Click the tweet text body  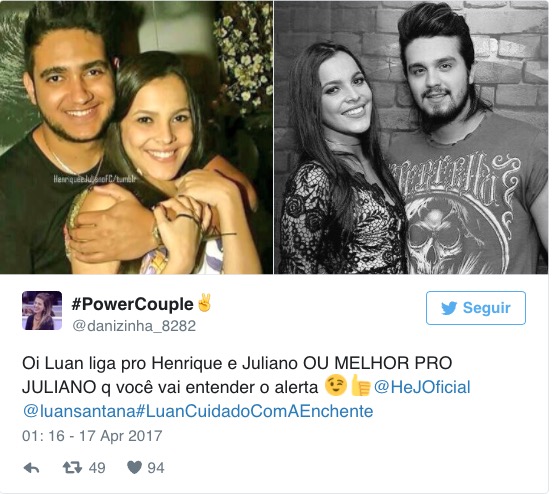point(246,387)
